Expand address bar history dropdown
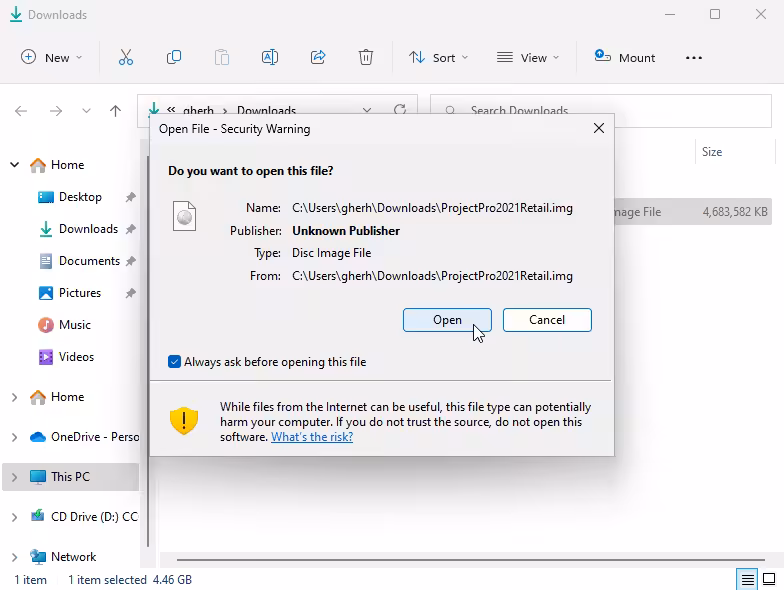 click(367, 110)
